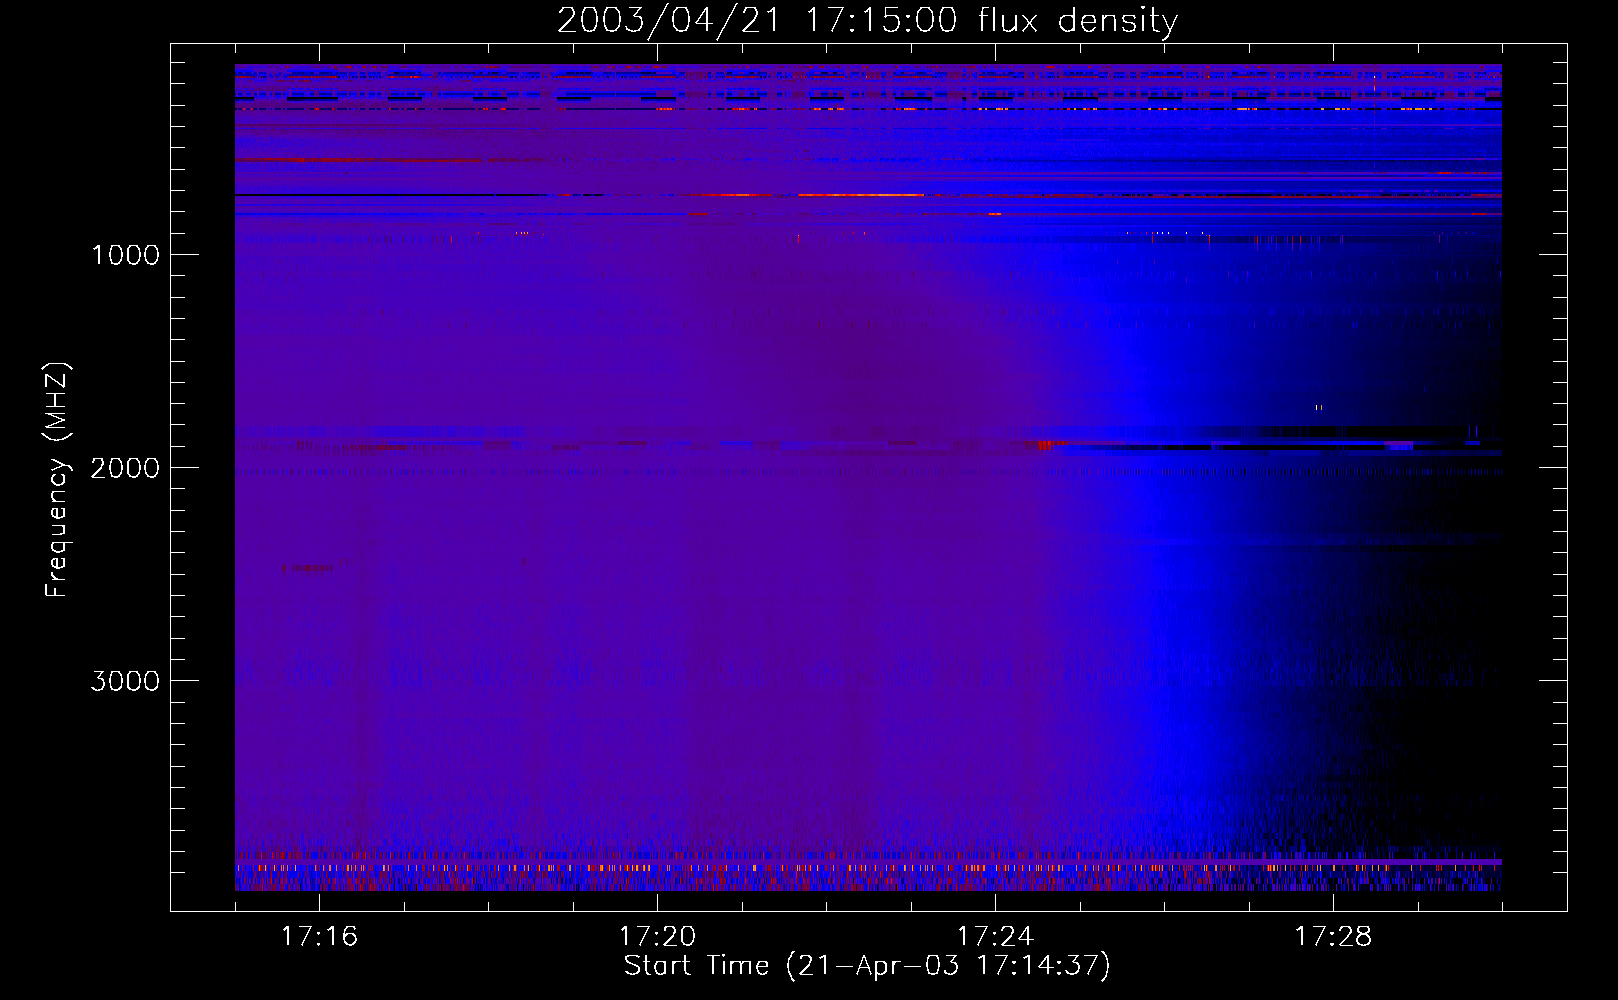
Task: Click the 17:24 time tick label
Action: 995,937
